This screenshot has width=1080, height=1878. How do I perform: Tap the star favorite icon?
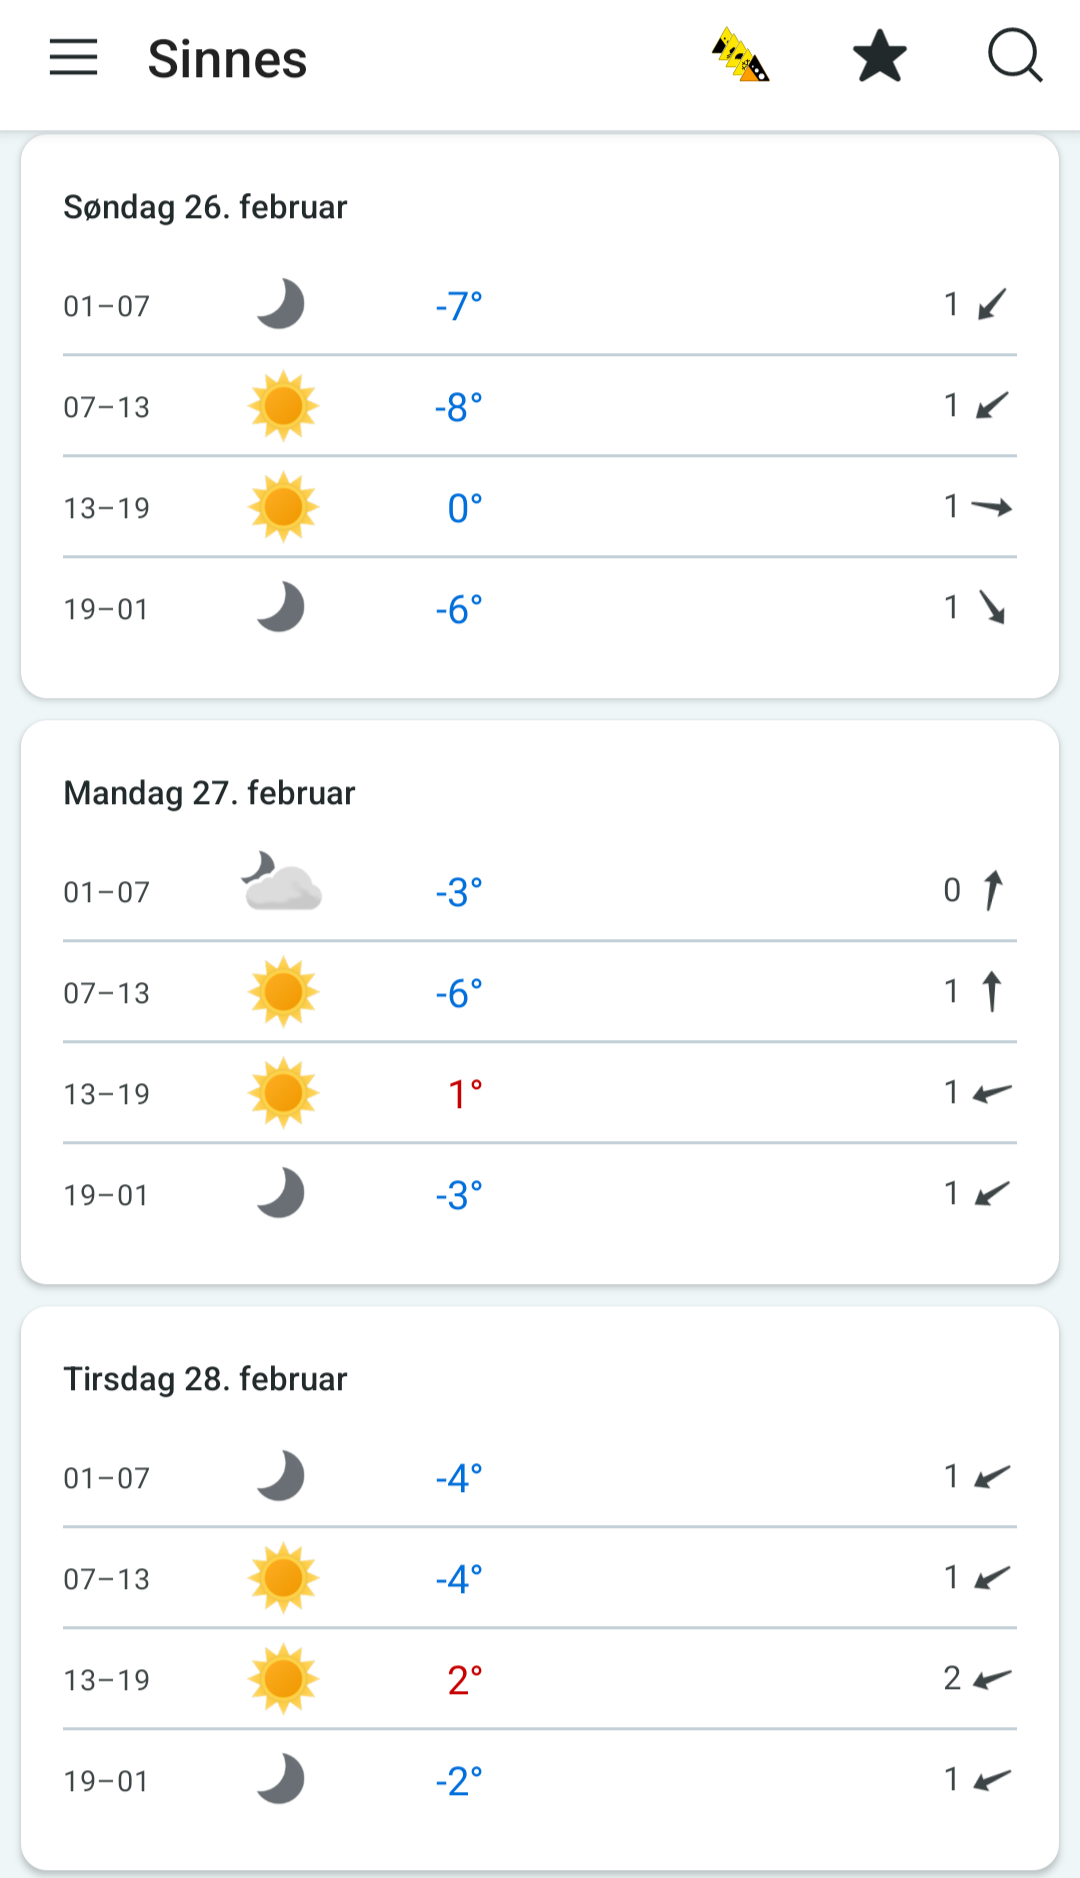880,57
